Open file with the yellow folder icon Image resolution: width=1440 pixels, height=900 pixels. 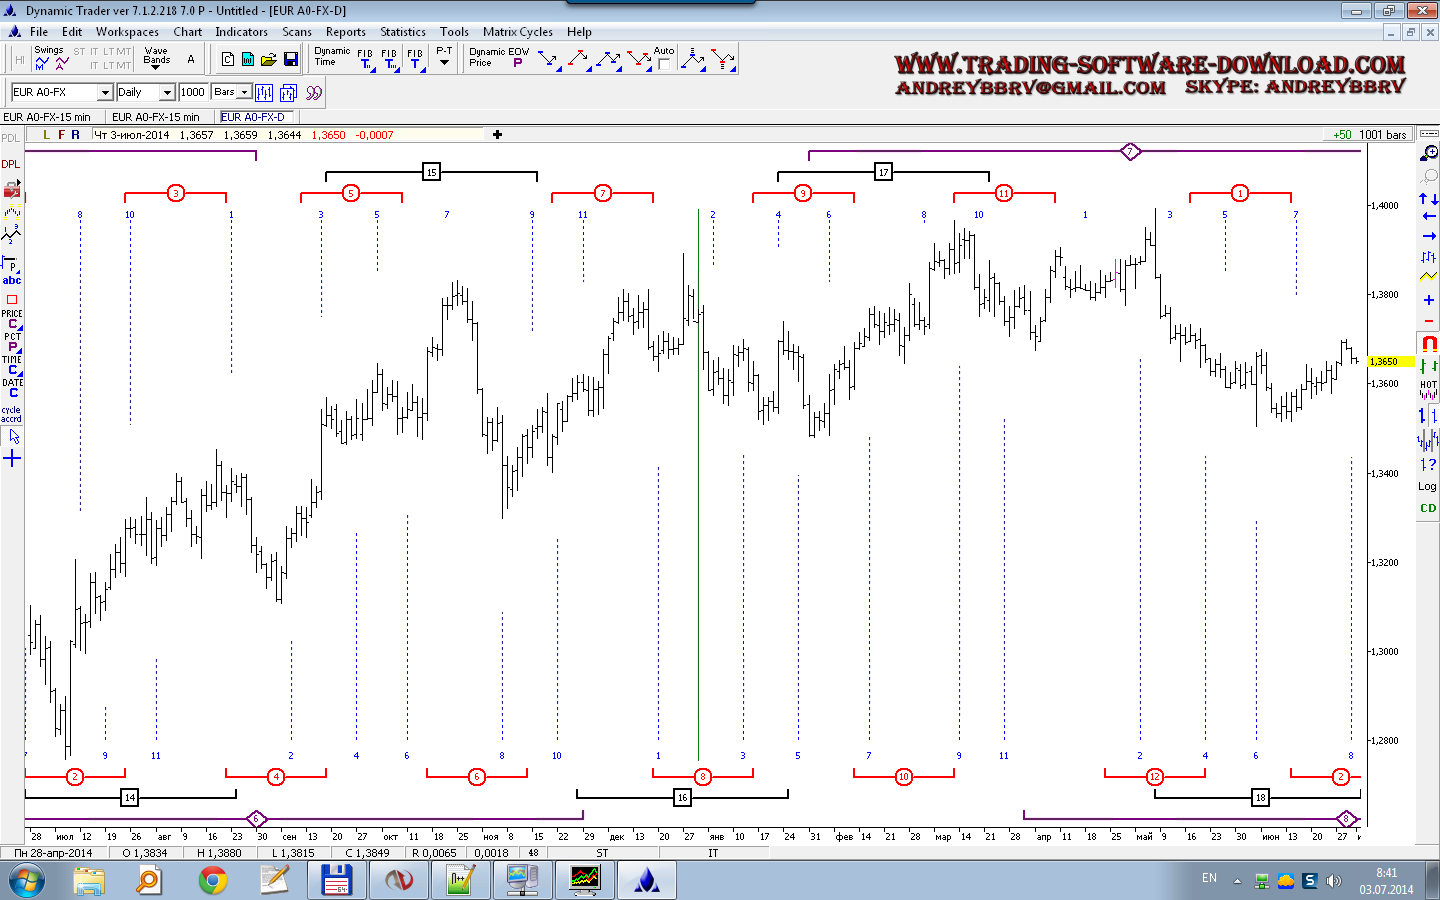pos(268,60)
